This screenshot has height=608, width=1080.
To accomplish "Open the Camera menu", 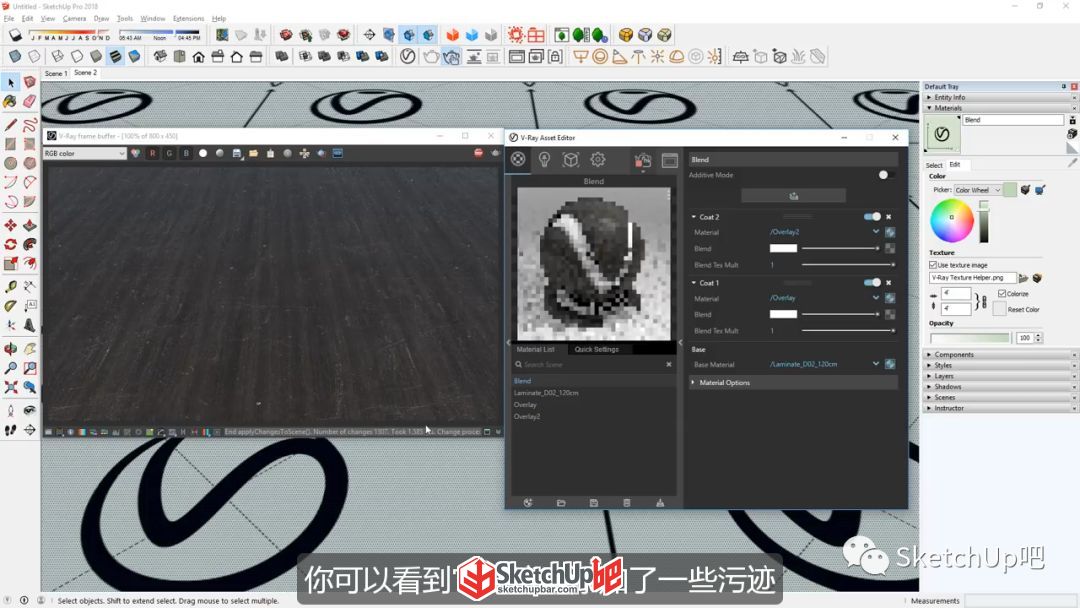I will pos(74,19).
